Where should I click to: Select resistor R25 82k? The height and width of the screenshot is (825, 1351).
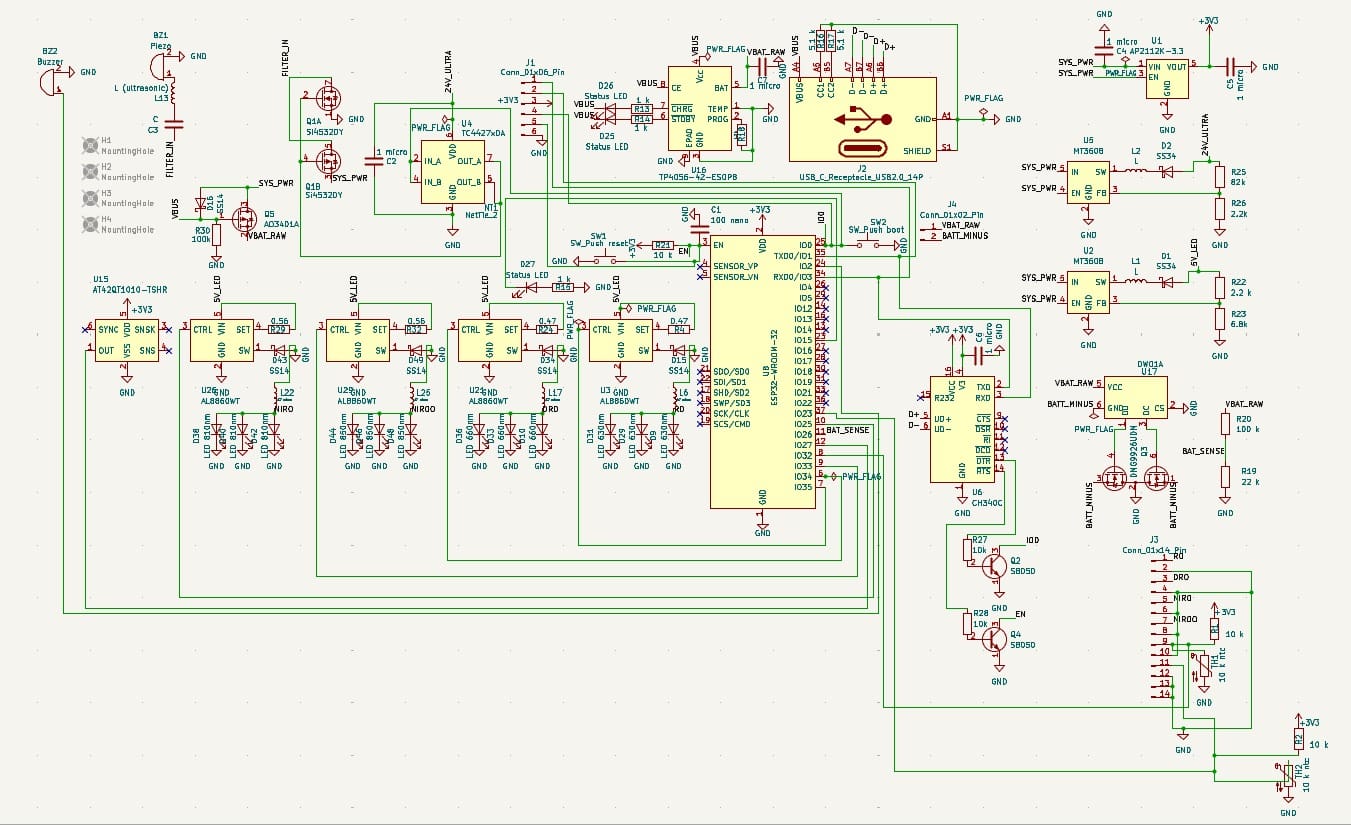tap(1219, 176)
